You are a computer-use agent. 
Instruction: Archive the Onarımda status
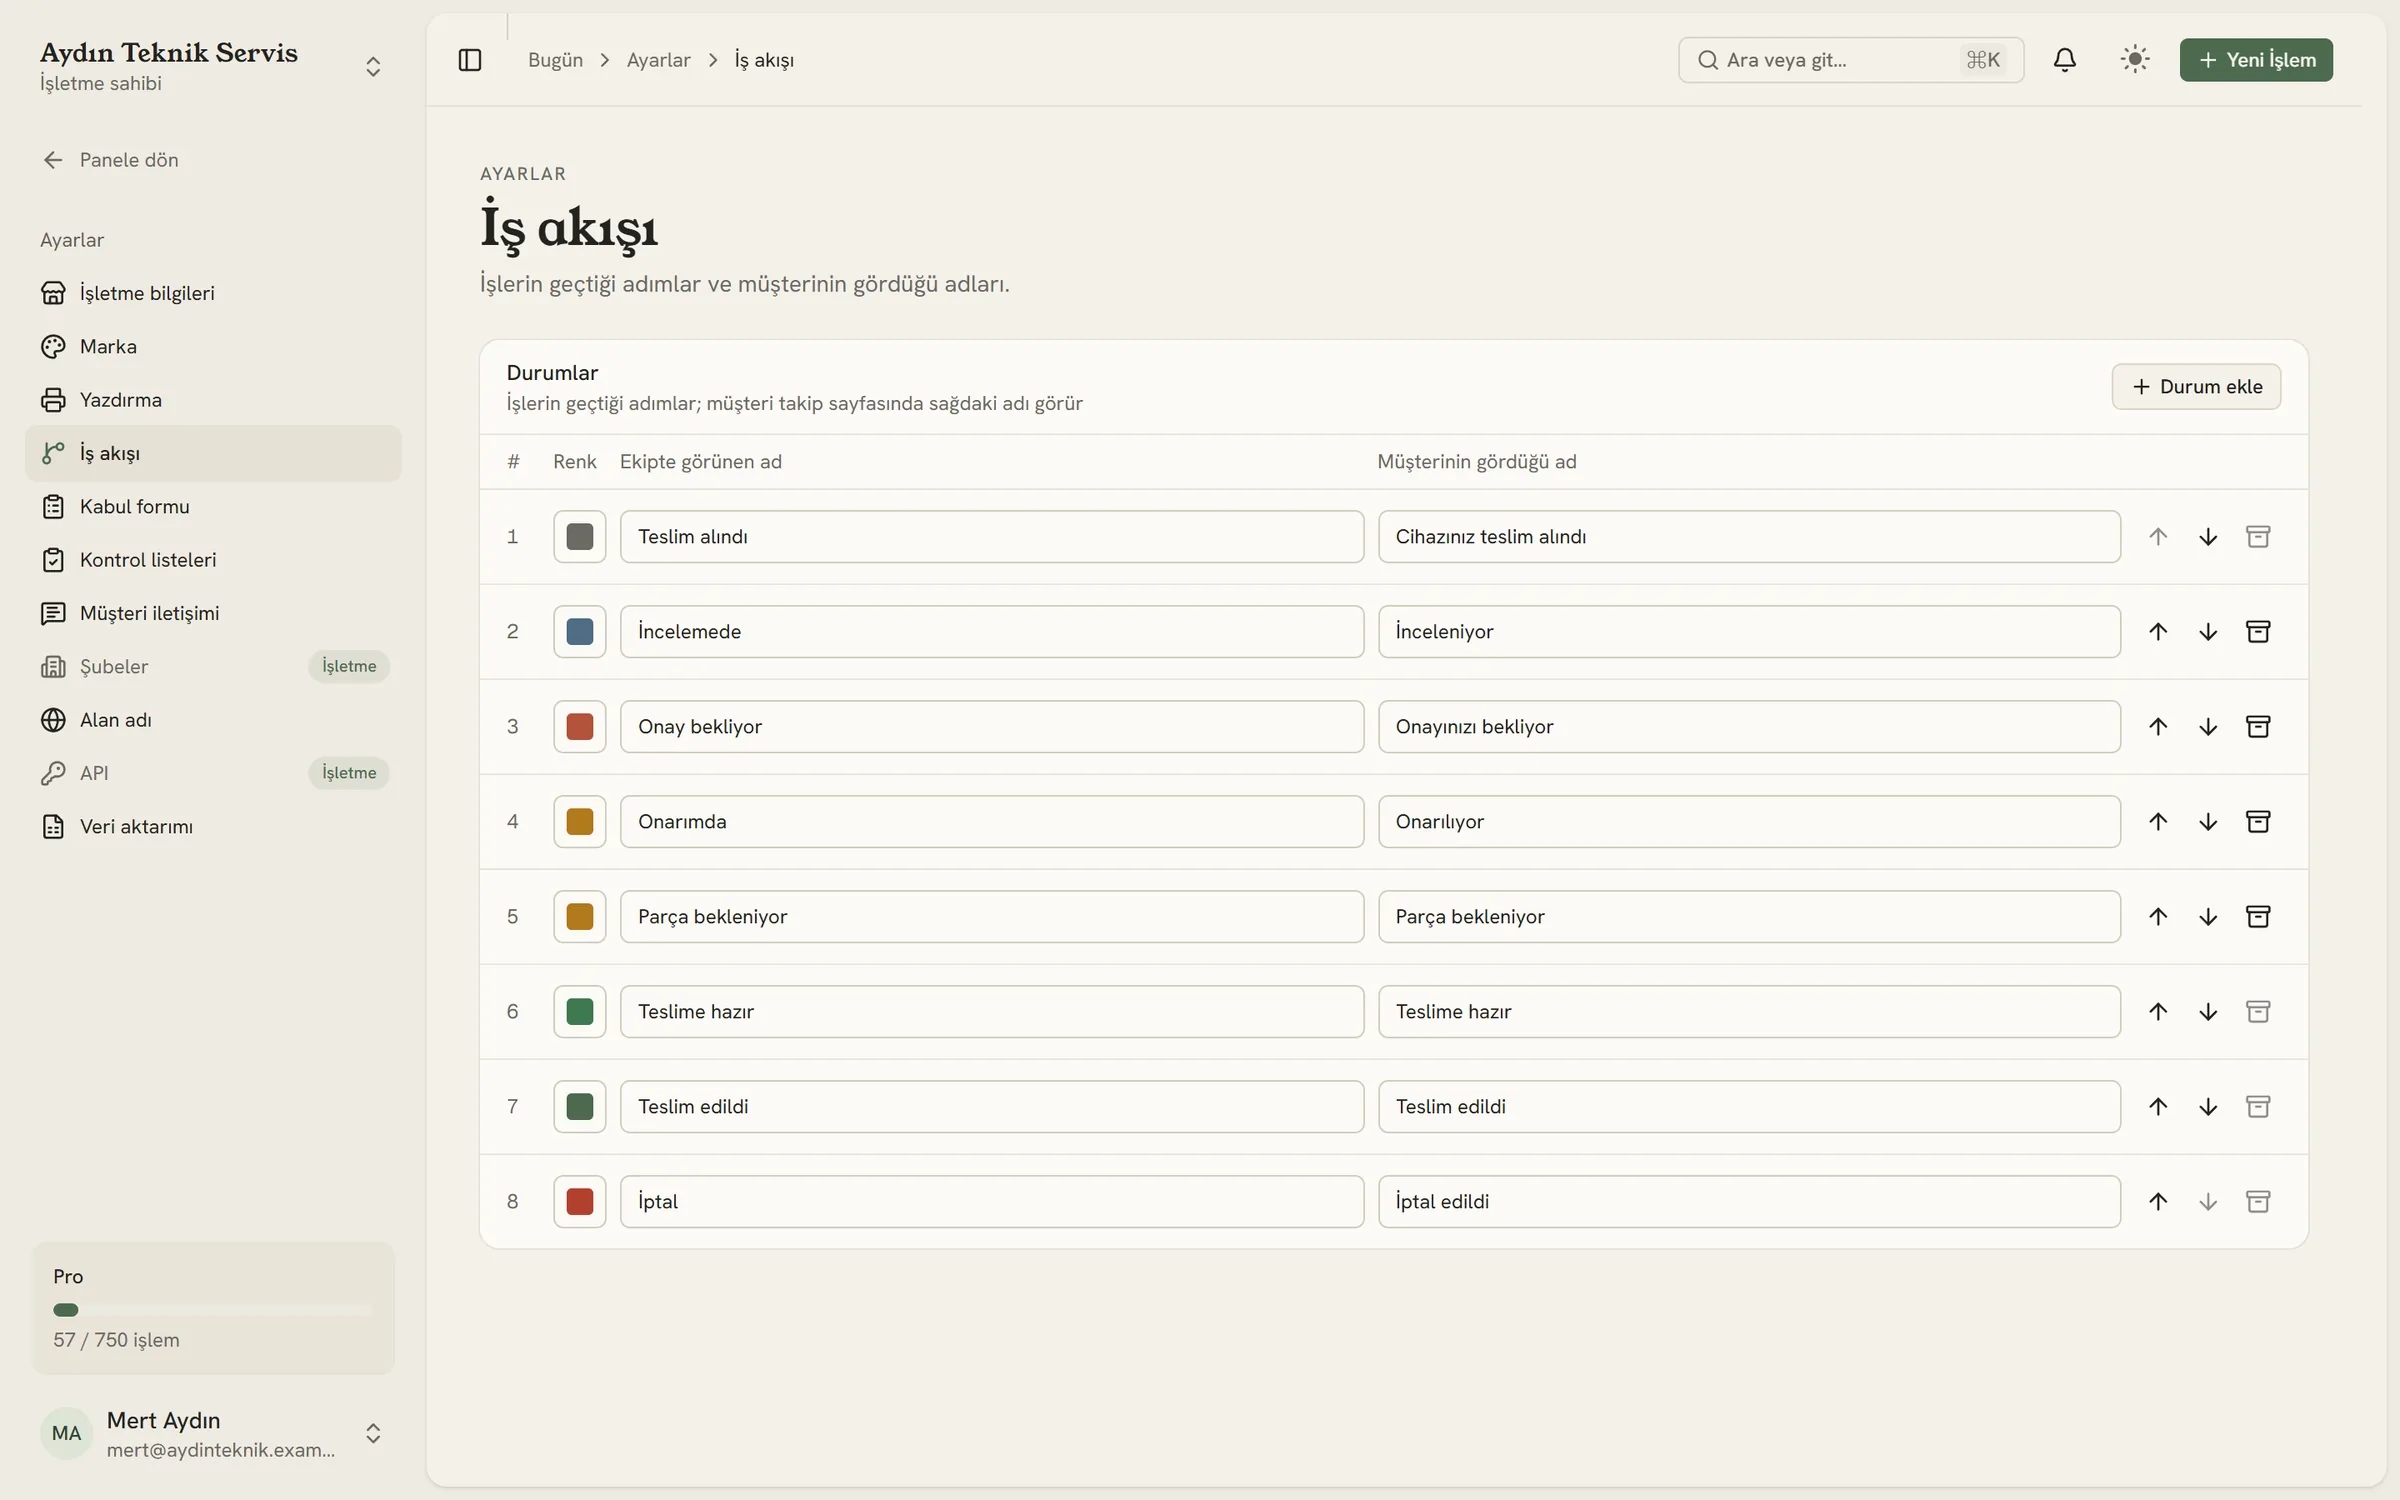tap(2257, 822)
